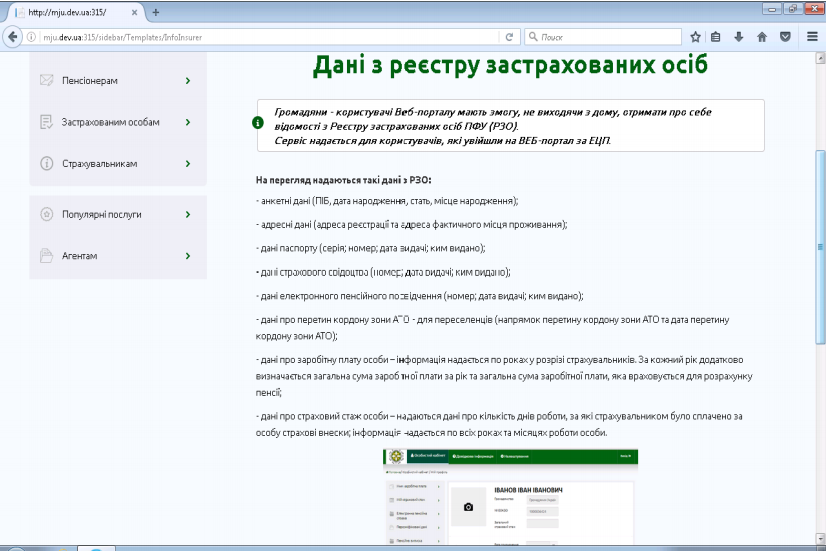Click the text На перегляд надаються такі дані з РЗО
826x552 pixels.
click(x=343, y=180)
